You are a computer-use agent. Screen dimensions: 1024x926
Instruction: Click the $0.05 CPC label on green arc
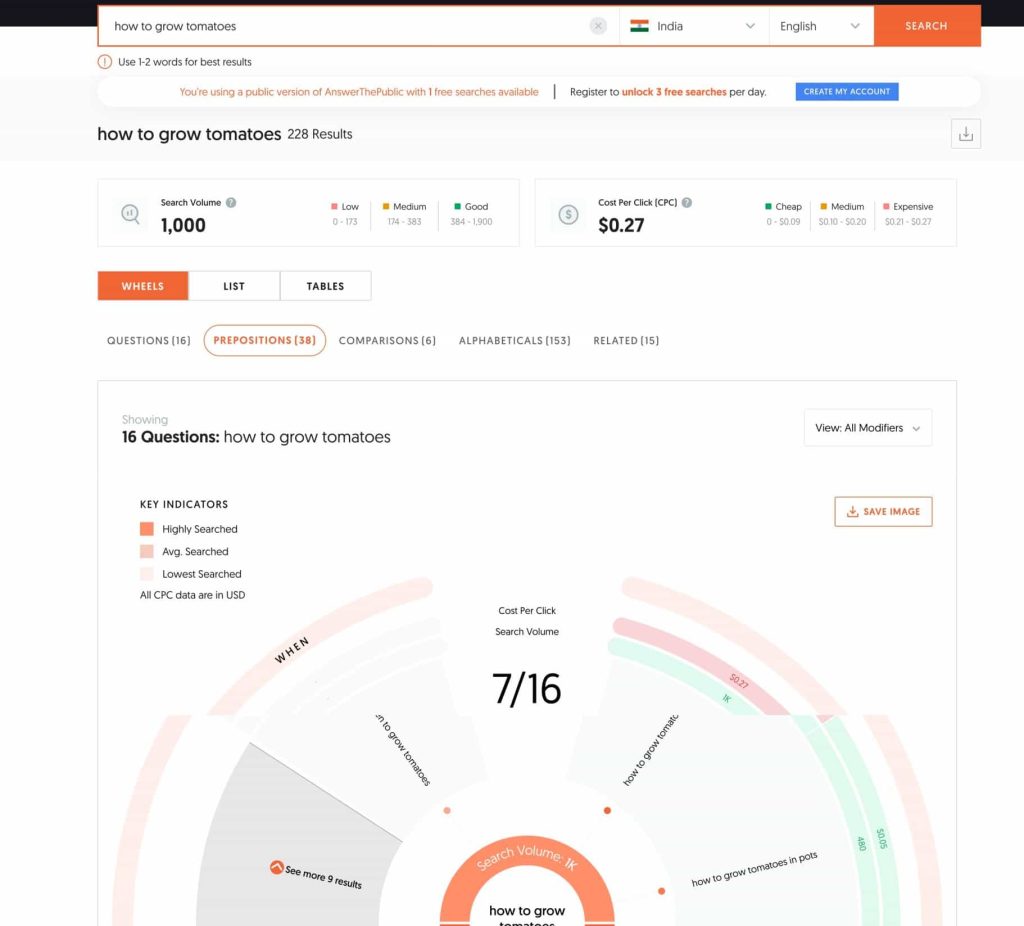click(882, 838)
